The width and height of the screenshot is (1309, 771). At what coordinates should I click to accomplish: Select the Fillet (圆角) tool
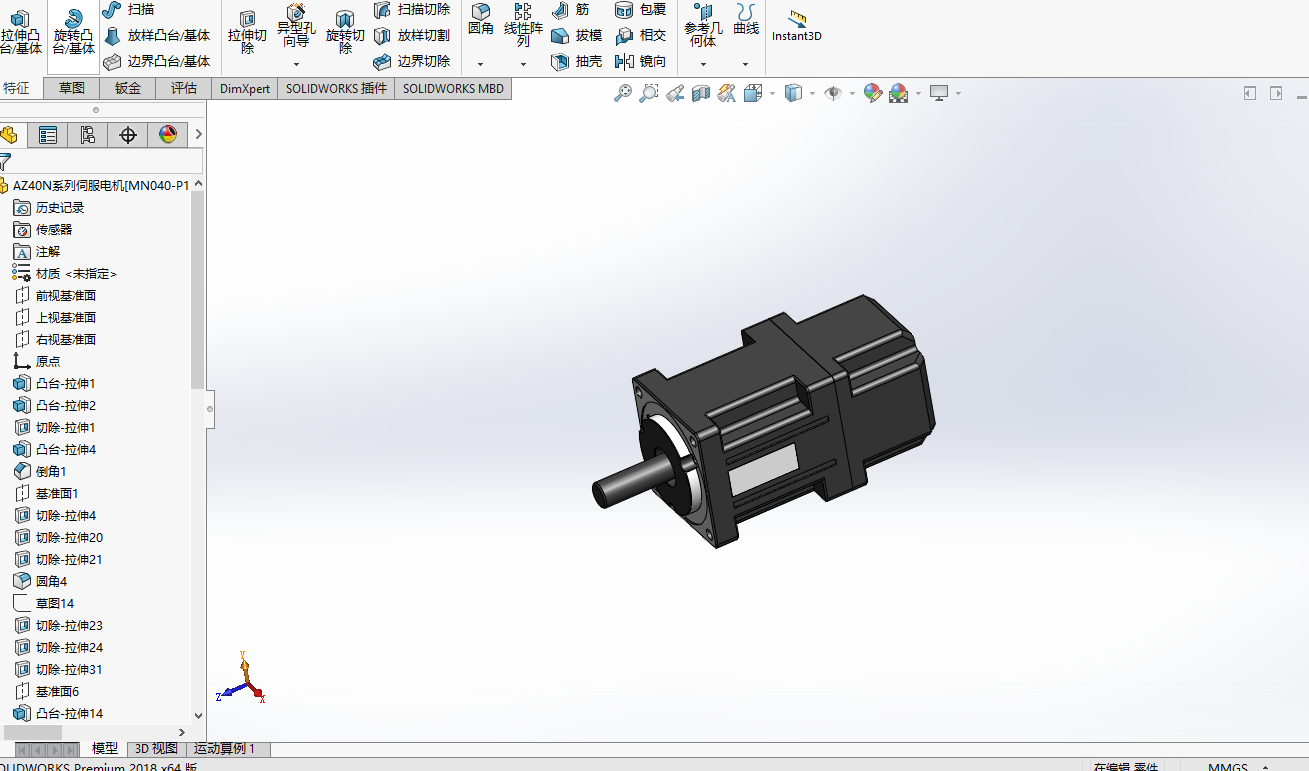(481, 20)
